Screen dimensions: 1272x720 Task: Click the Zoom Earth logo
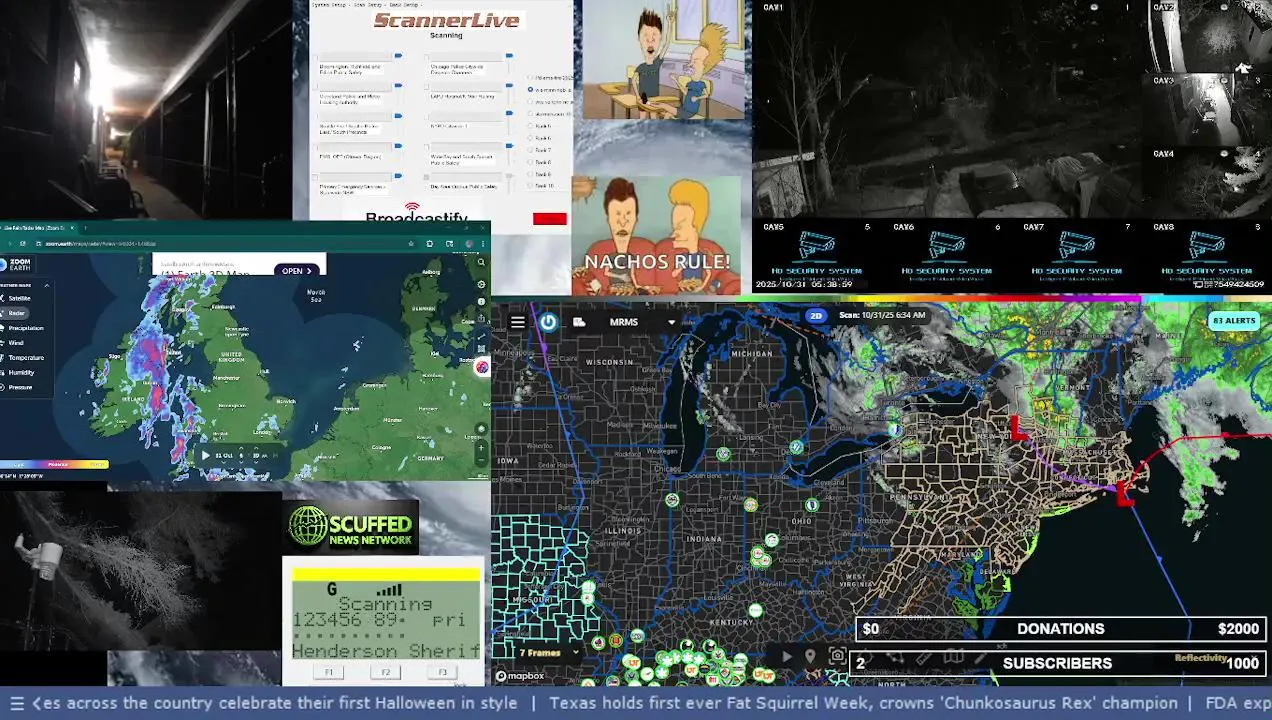pos(16,264)
